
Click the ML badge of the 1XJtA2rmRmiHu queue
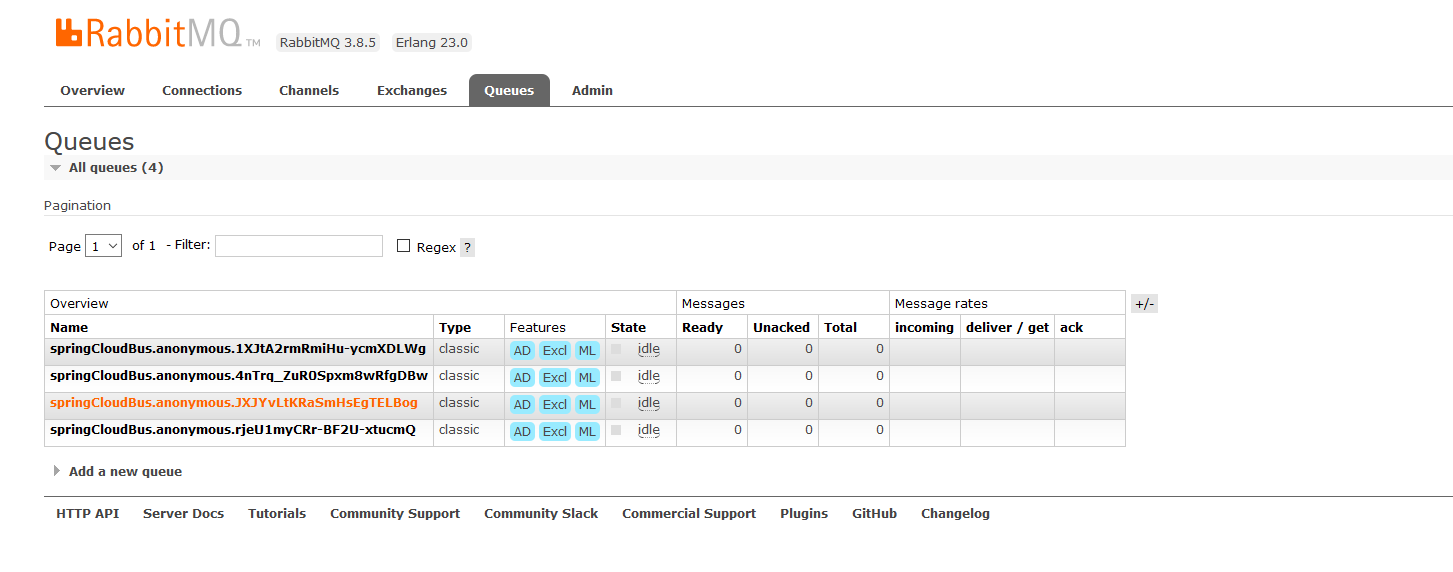[x=587, y=351]
